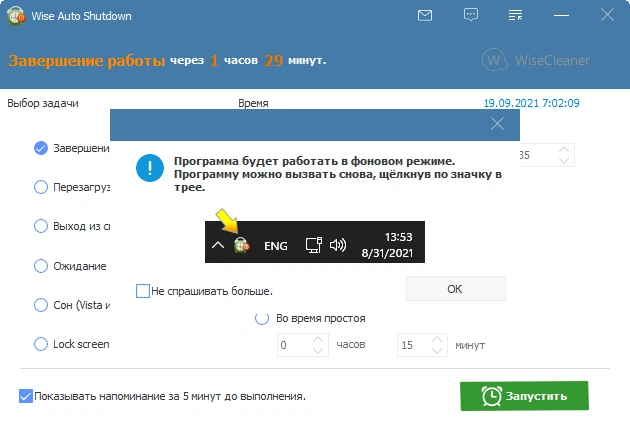This screenshot has width=630, height=423.
Task: Click the blue exclamation info icon
Action: pyautogui.click(x=150, y=168)
